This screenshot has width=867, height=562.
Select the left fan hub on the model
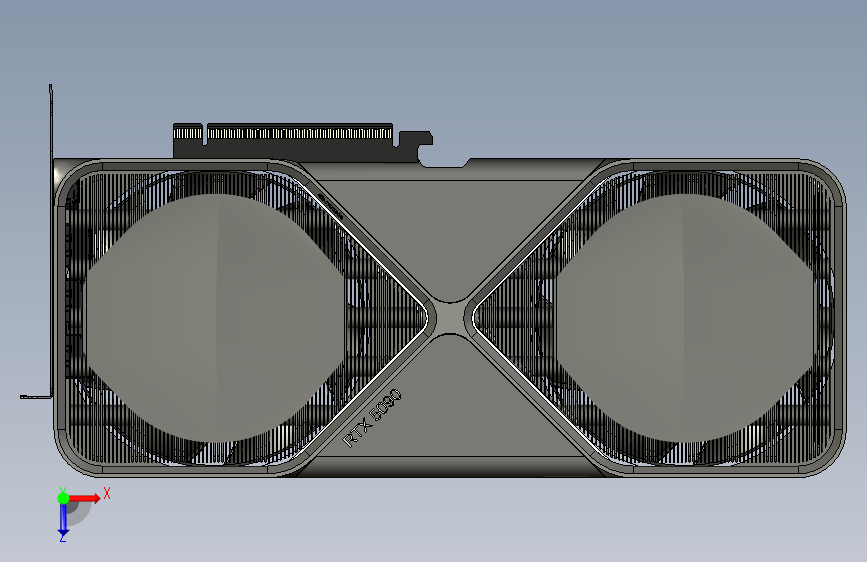click(216, 318)
